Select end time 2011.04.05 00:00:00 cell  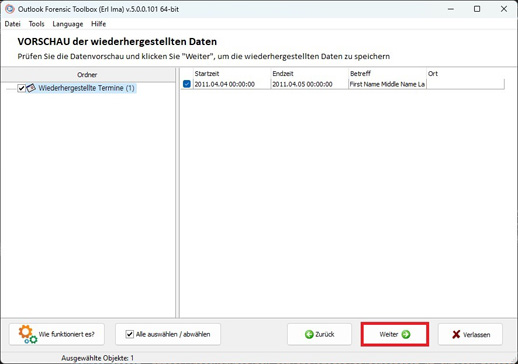pos(309,84)
